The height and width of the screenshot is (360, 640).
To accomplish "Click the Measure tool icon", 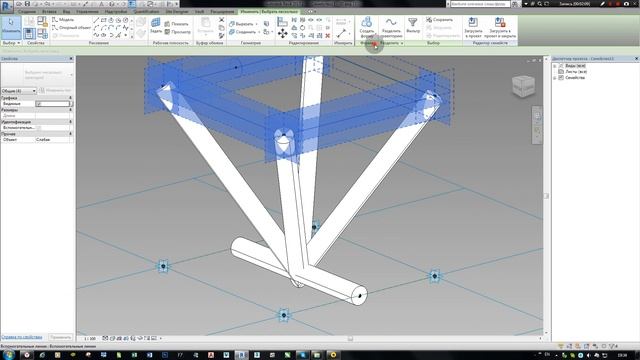I will 341,33.
